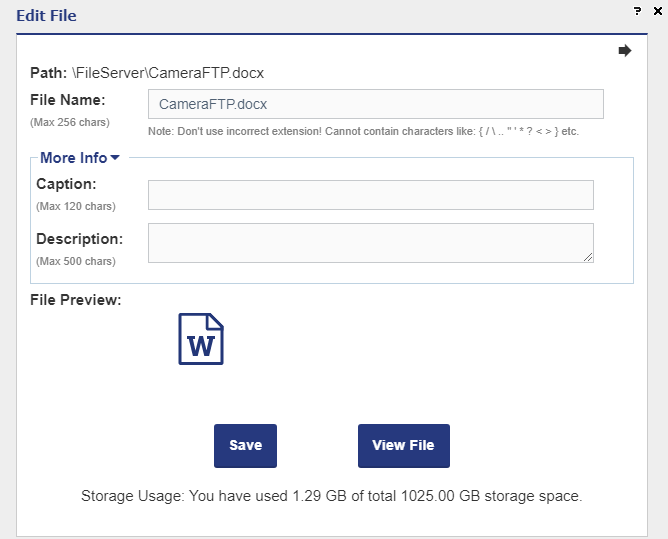Open the file with View File
Viewport: 668px width, 539px height.
(x=403, y=446)
